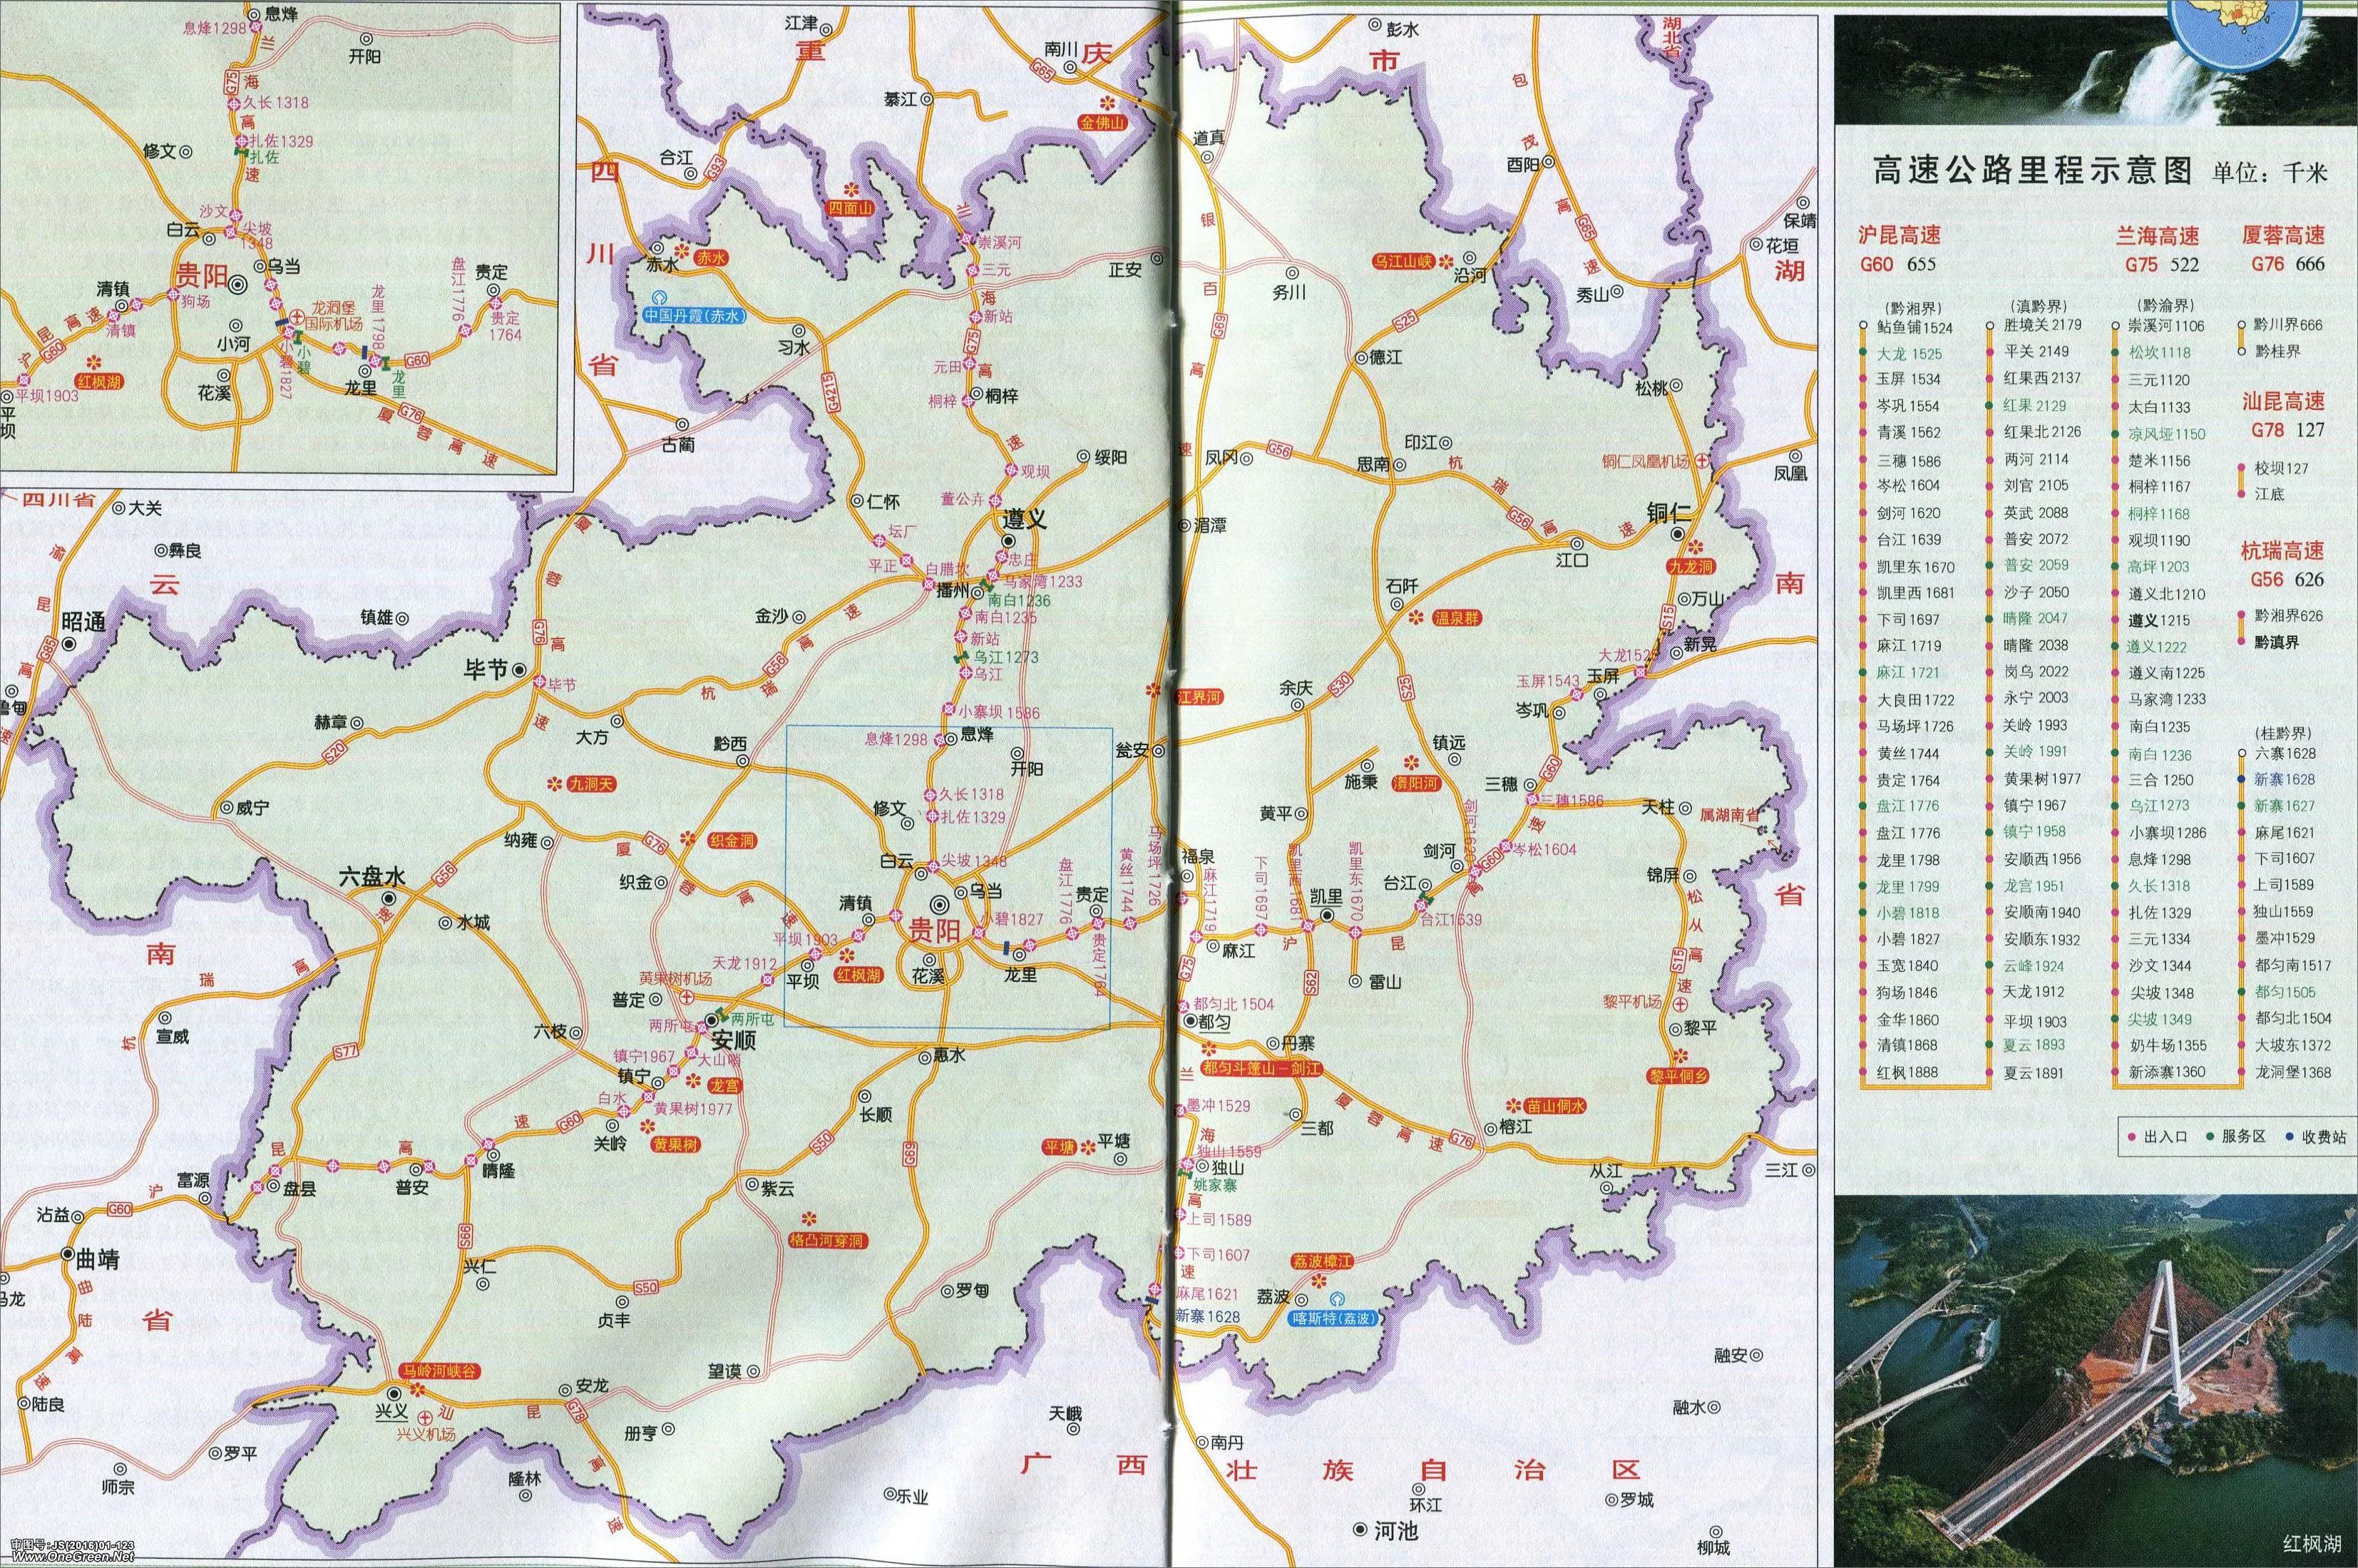This screenshot has width=2358, height=1568.
Task: Click the scenic spot icon beside 织金洞
Action: [687, 838]
